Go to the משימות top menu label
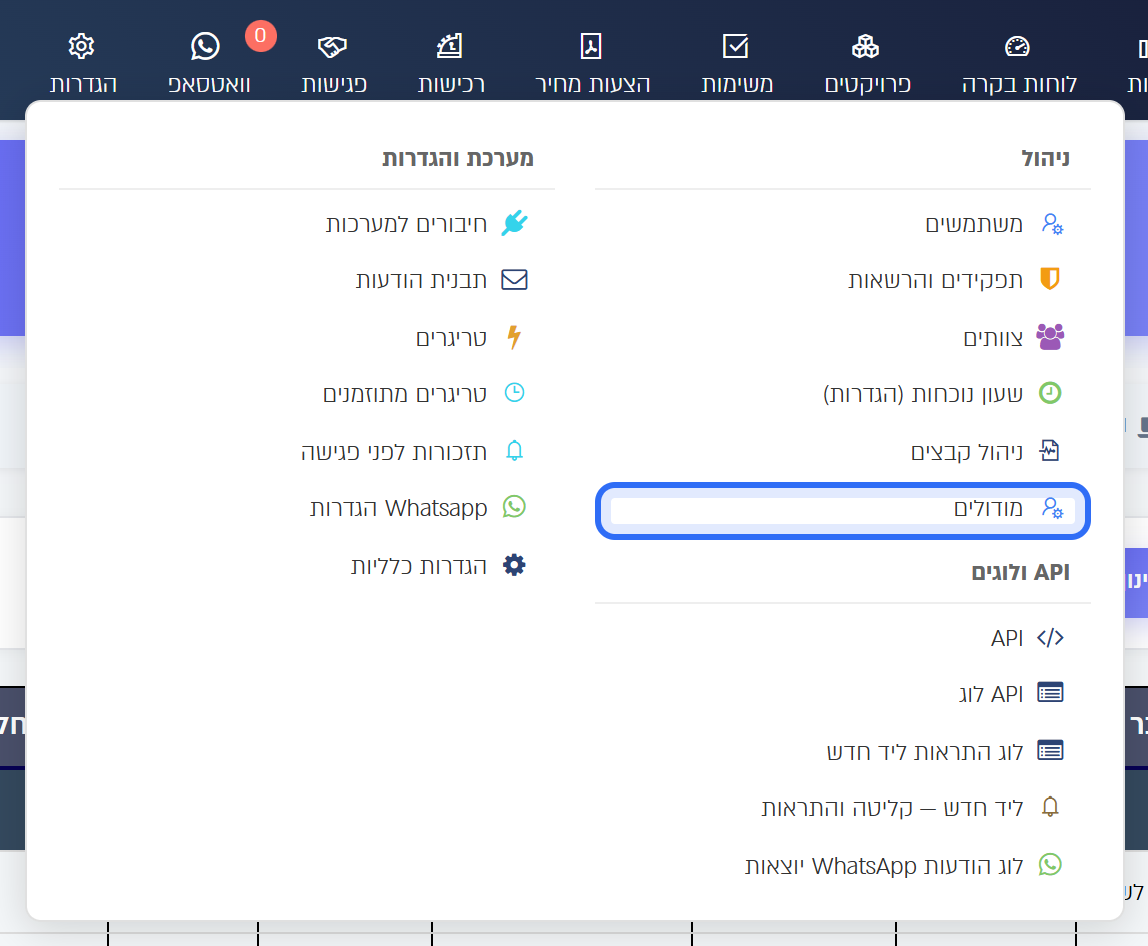This screenshot has height=946, width=1148. [x=737, y=84]
